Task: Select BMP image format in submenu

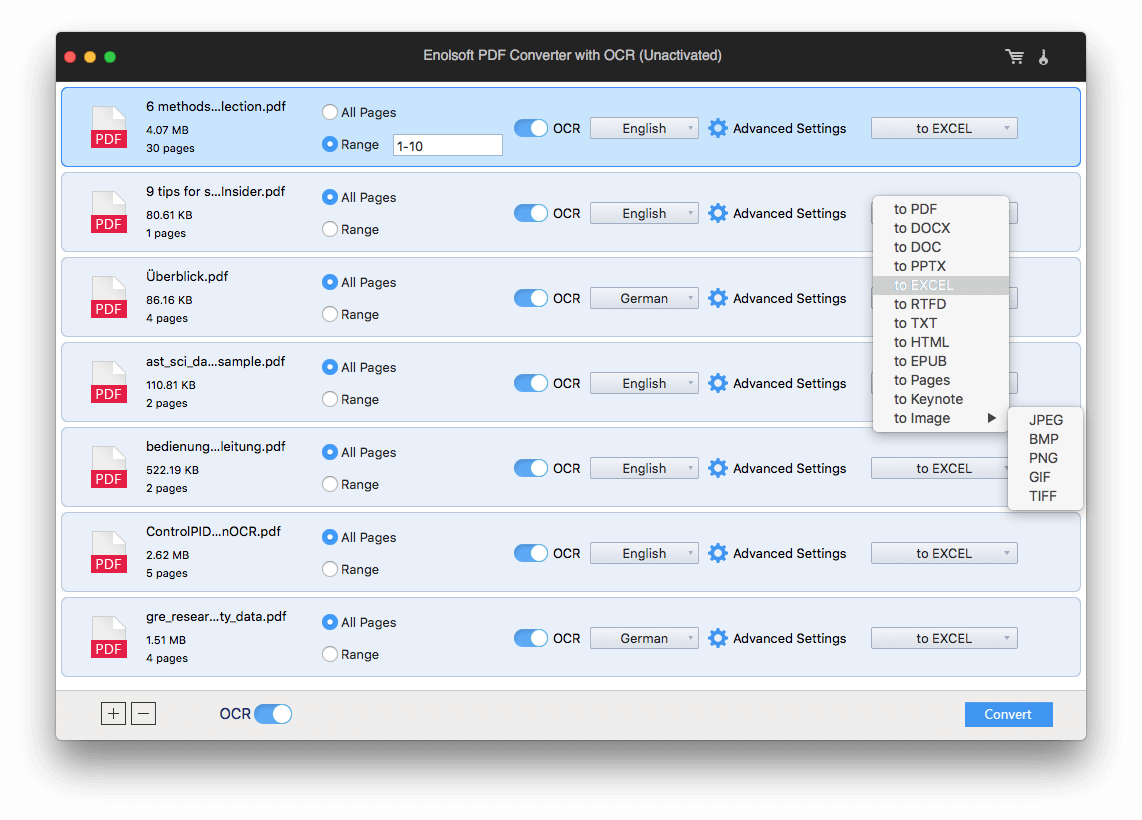Action: click(1046, 439)
